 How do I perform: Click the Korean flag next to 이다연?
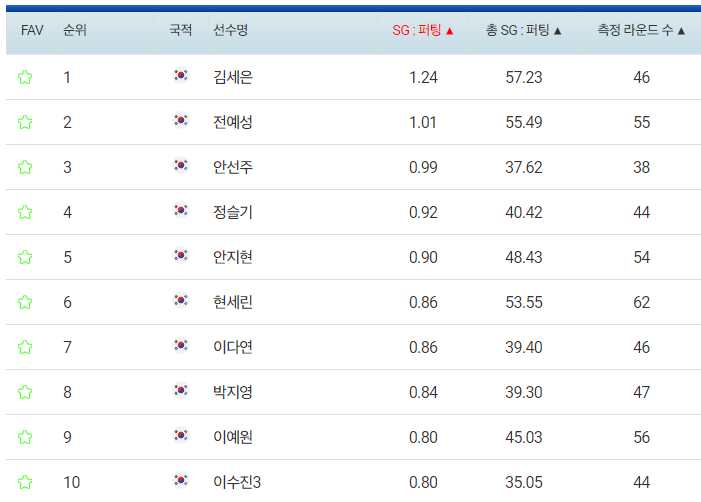point(181,345)
